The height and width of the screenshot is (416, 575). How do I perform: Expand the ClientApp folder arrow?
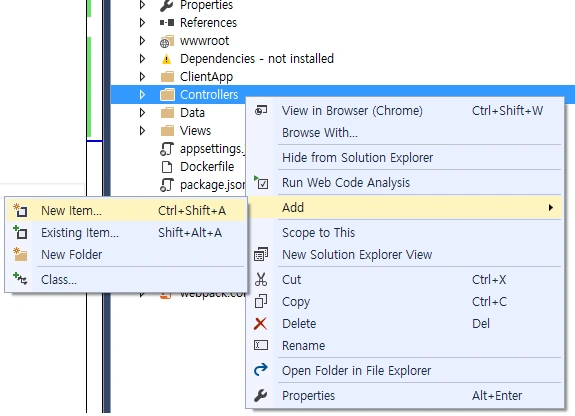[x=143, y=77]
